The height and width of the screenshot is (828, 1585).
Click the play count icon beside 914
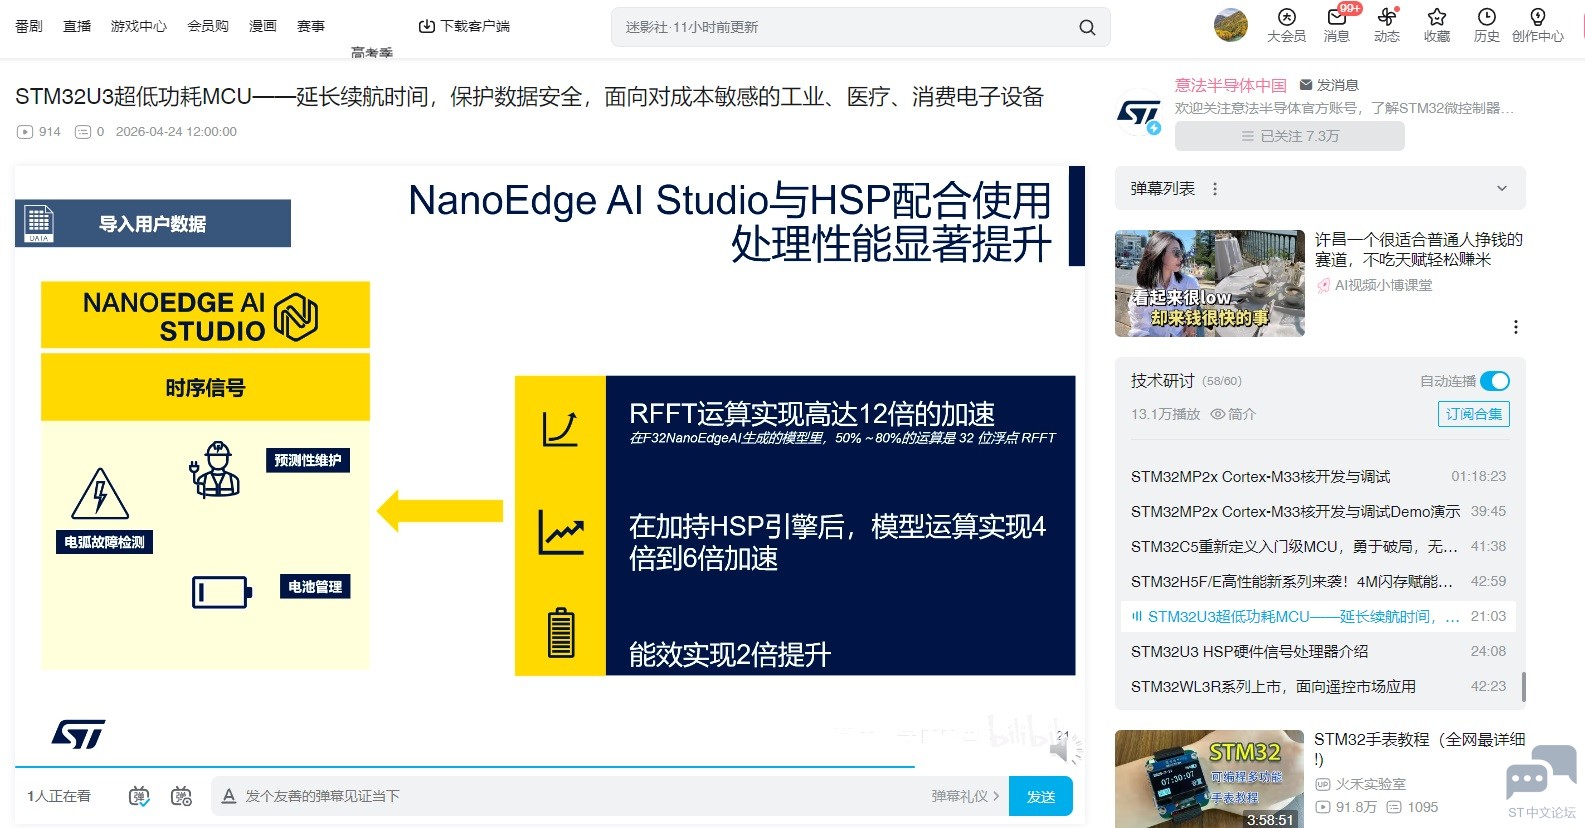(25, 132)
